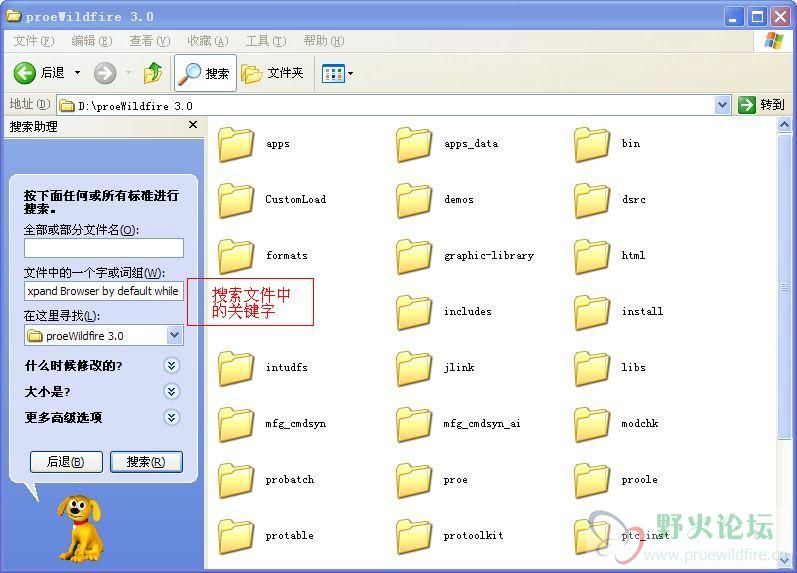Select the CustomLoad folder icon

(x=236, y=200)
